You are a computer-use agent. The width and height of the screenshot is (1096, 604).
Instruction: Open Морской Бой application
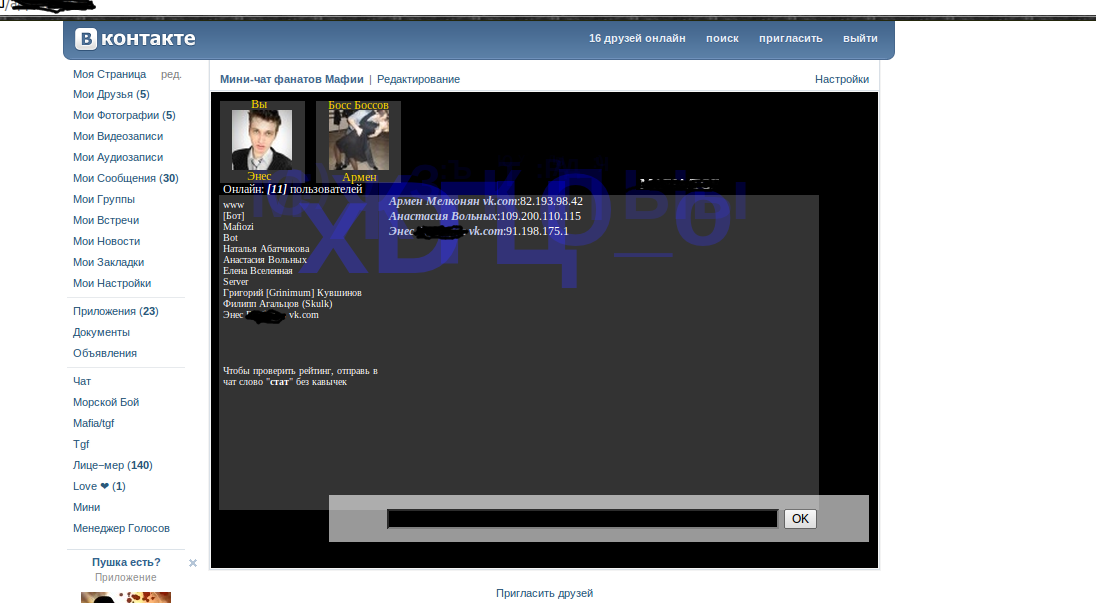(x=106, y=402)
